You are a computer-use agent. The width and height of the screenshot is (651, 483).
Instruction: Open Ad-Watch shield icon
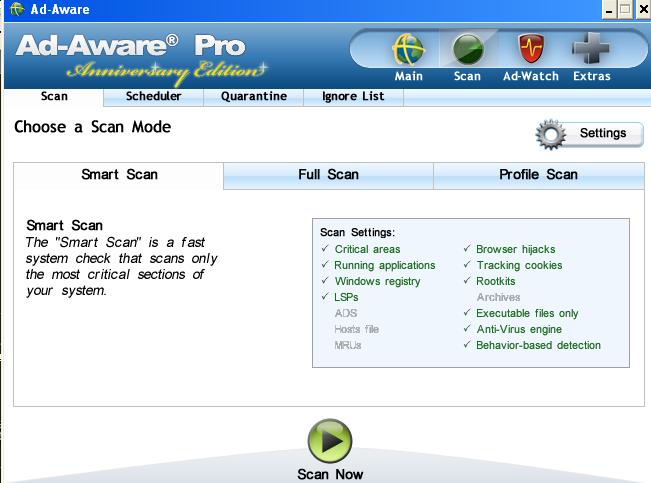529,50
